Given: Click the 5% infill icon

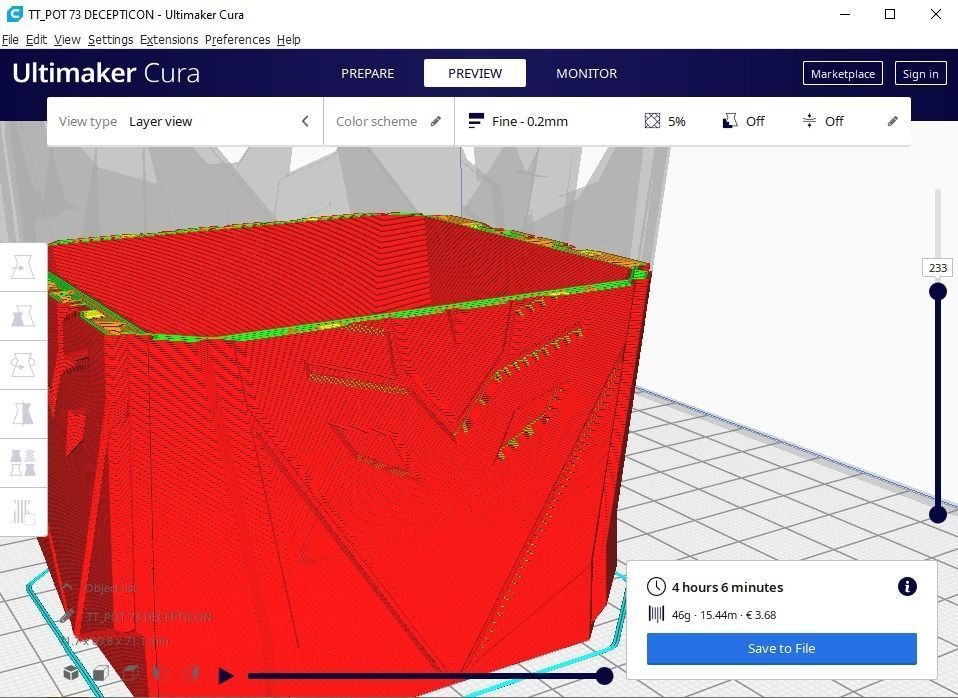Looking at the screenshot, I should tap(653, 121).
